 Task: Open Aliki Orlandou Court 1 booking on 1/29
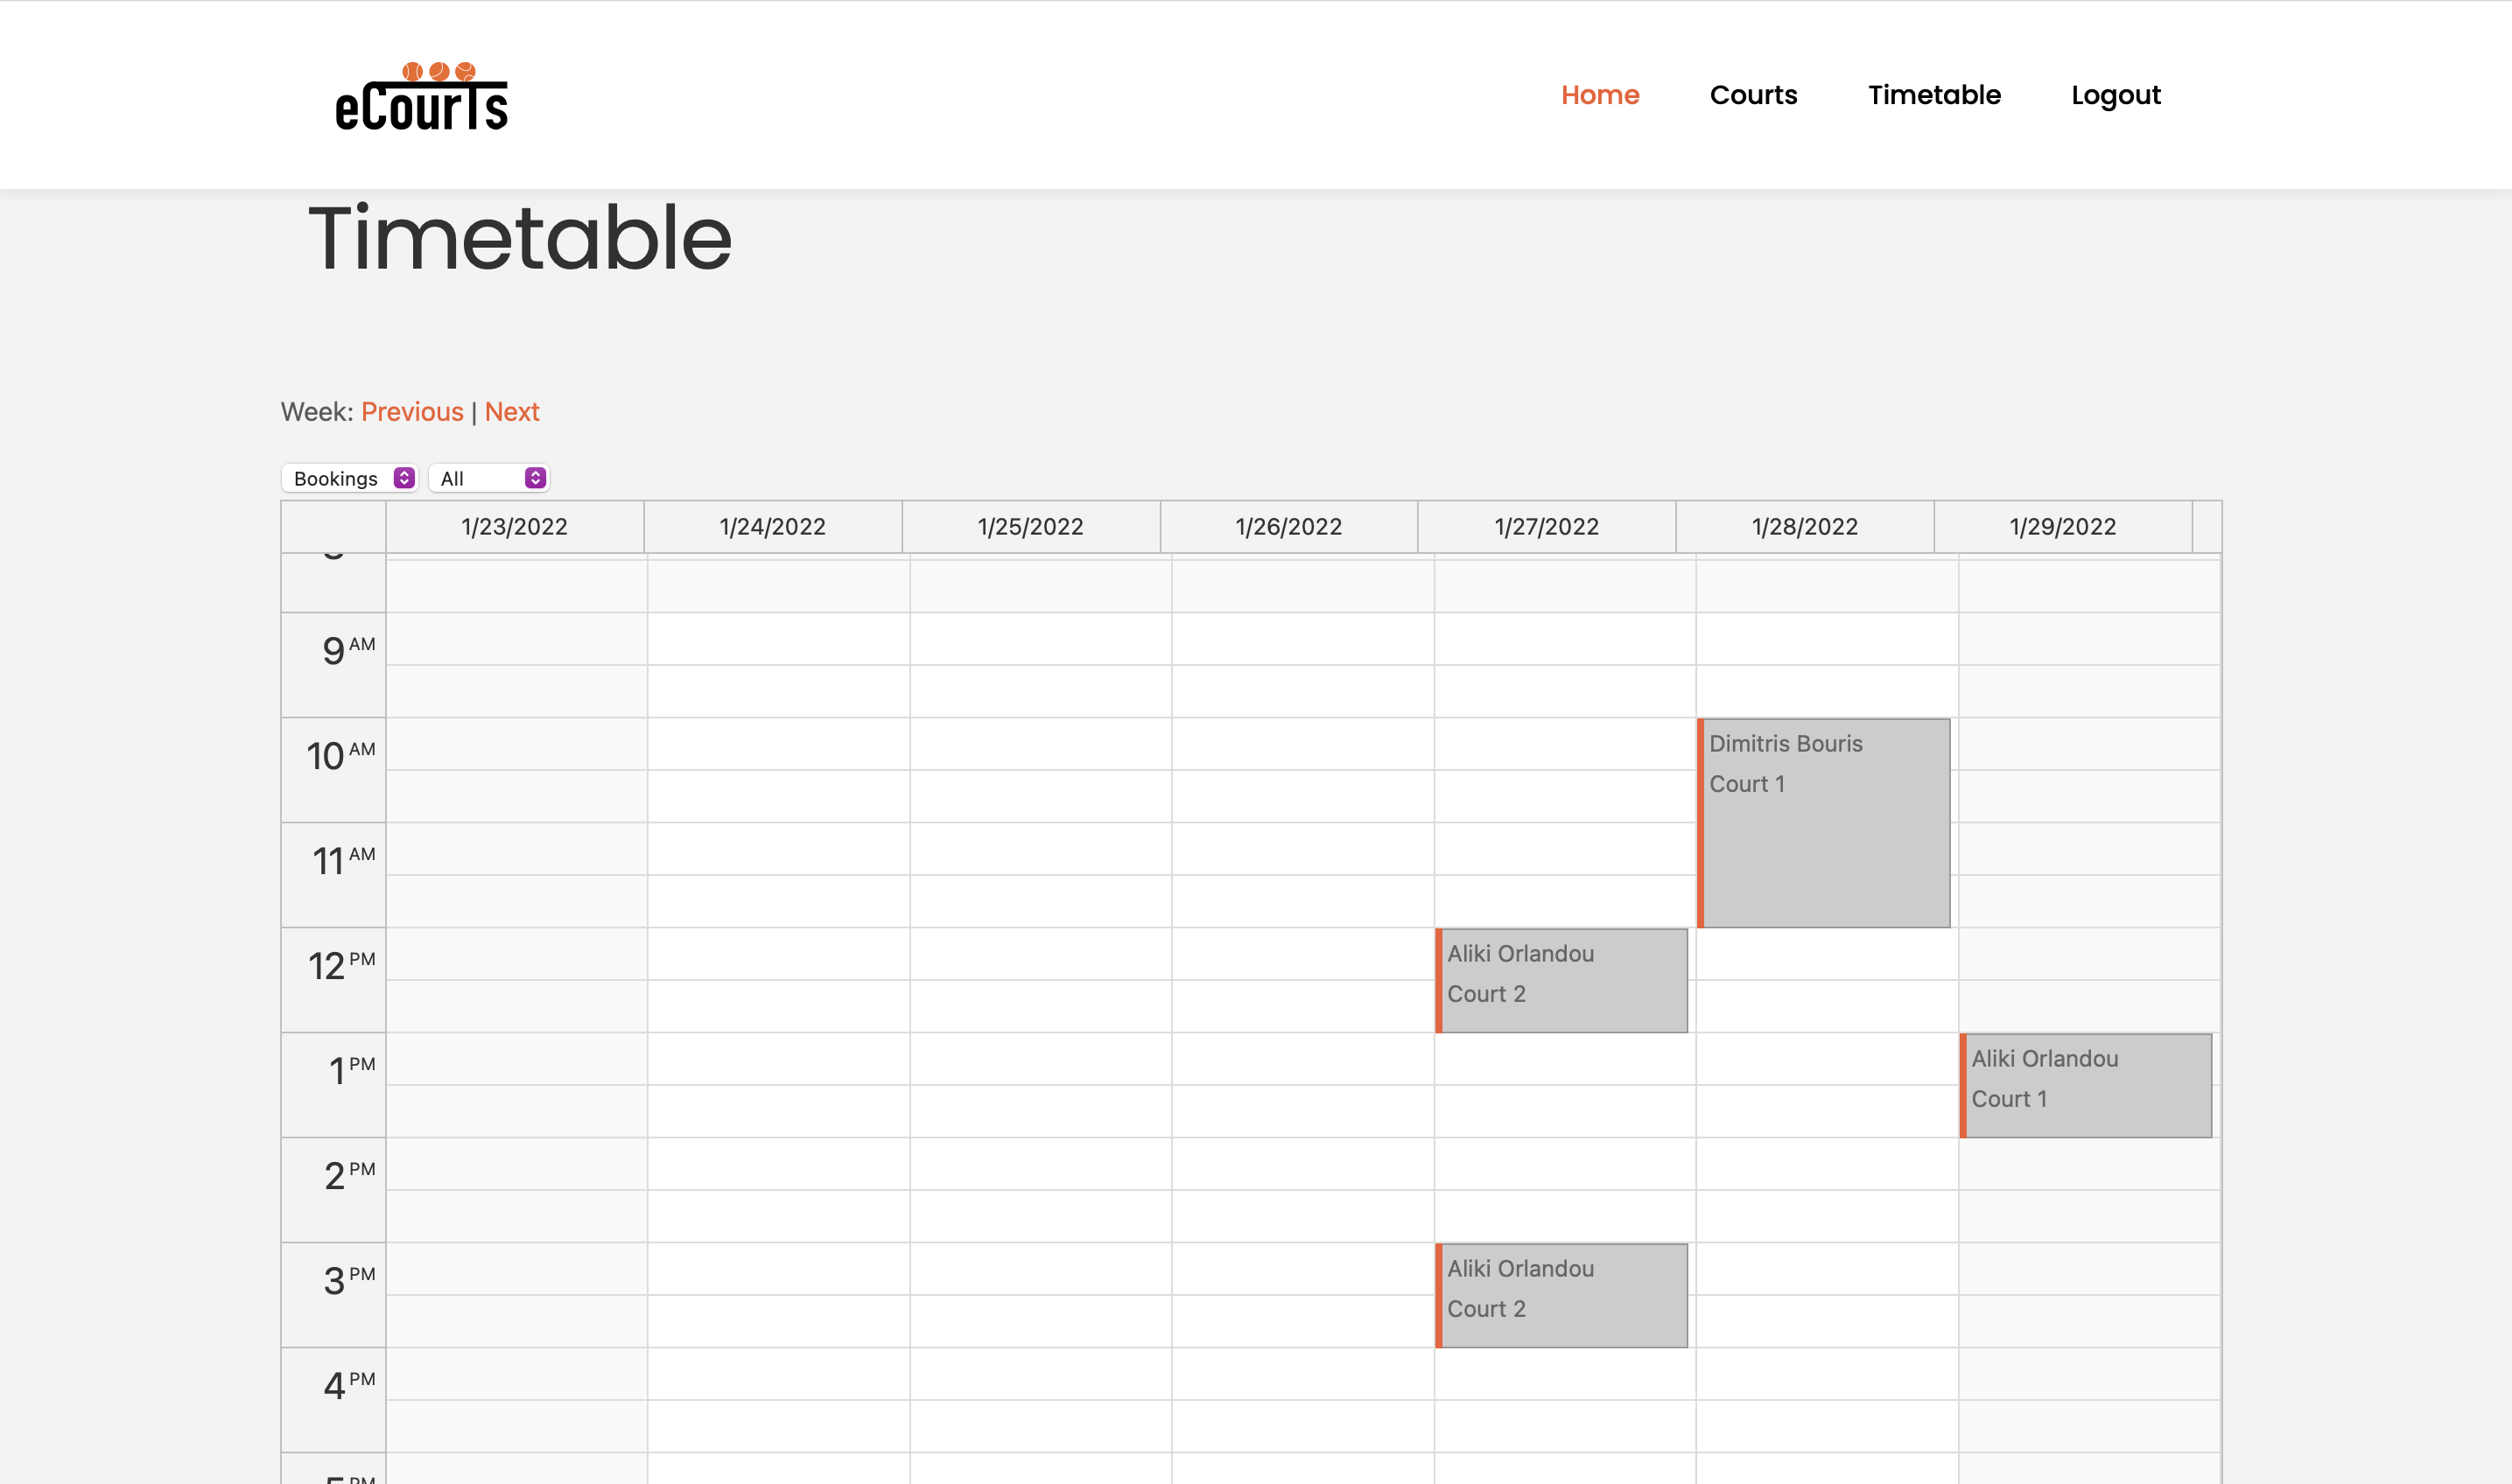pos(2085,1085)
